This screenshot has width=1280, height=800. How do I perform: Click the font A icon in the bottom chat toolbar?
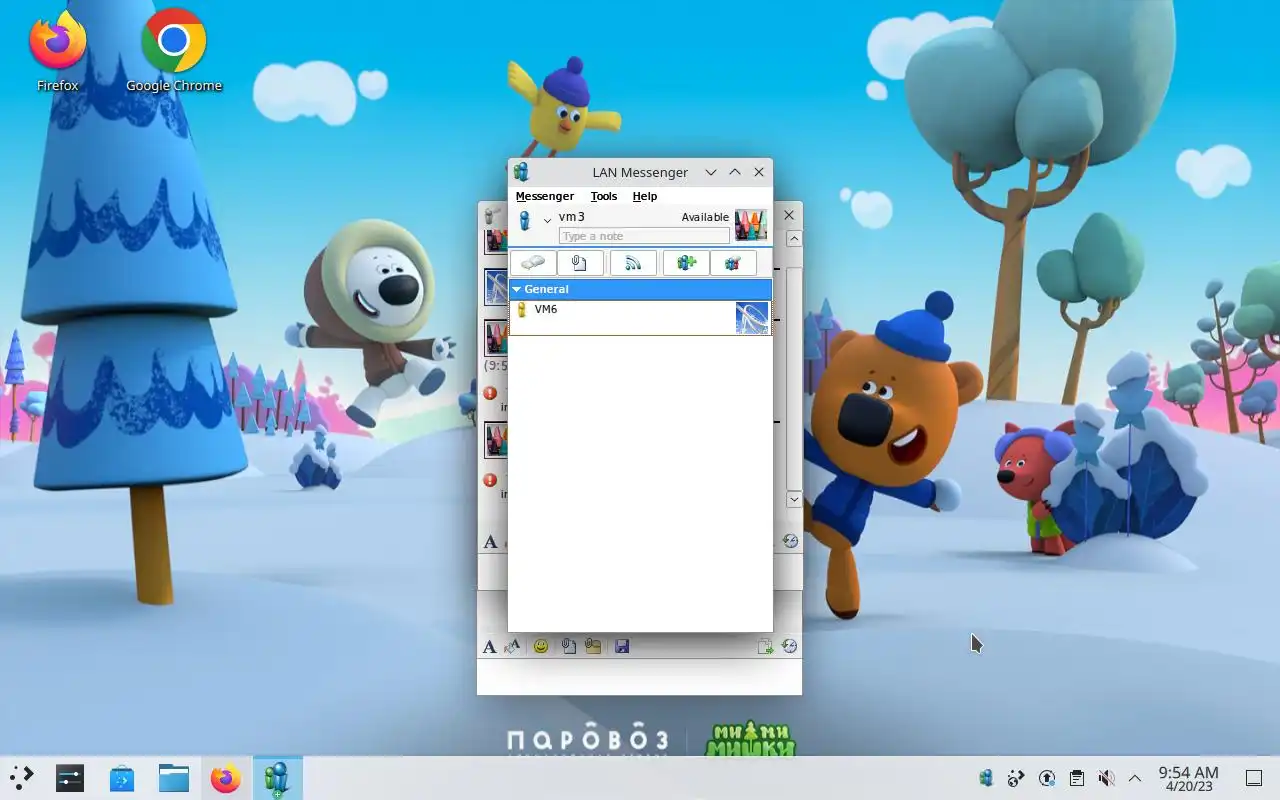tap(490, 647)
